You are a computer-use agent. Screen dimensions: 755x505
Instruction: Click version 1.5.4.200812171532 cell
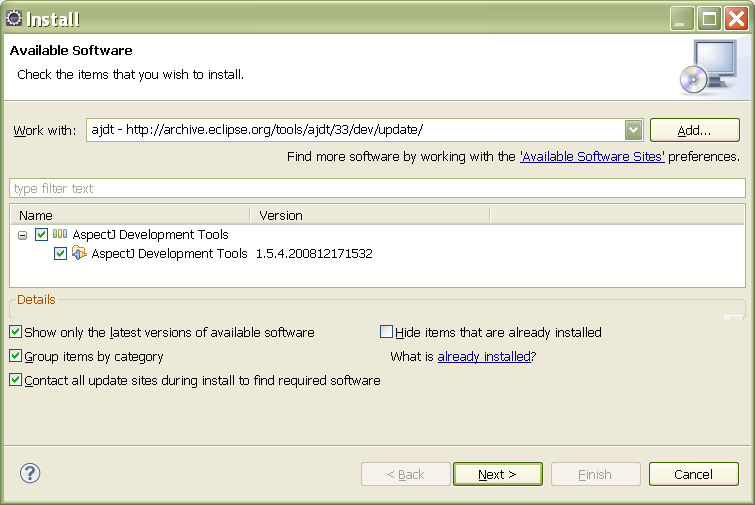pyautogui.click(x=314, y=253)
